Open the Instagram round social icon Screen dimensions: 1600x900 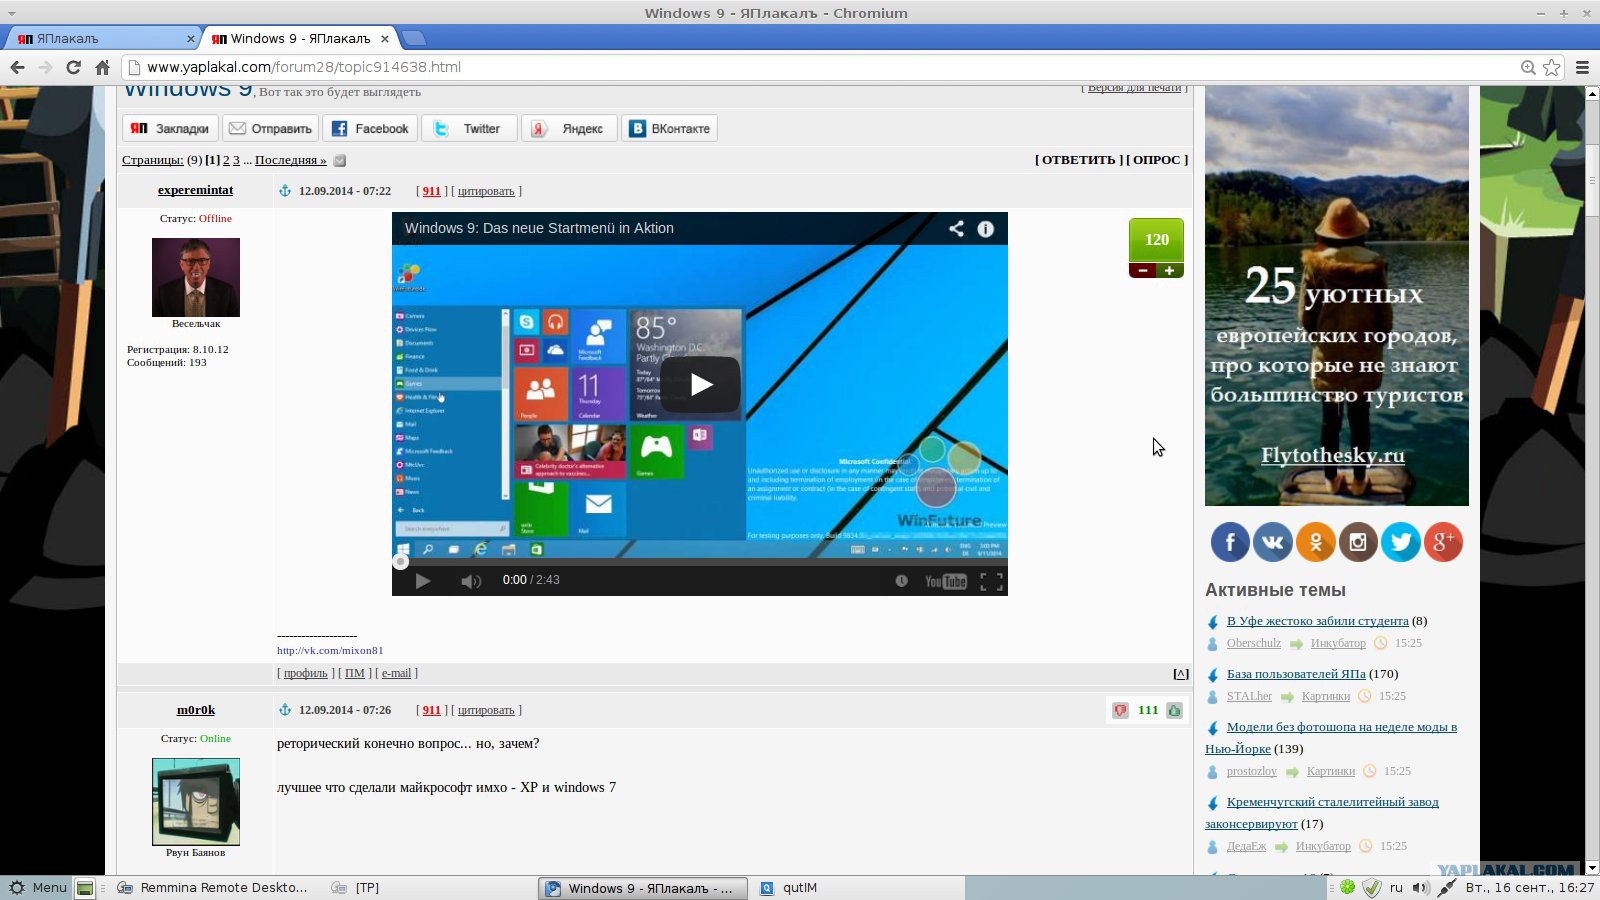pyautogui.click(x=1358, y=542)
